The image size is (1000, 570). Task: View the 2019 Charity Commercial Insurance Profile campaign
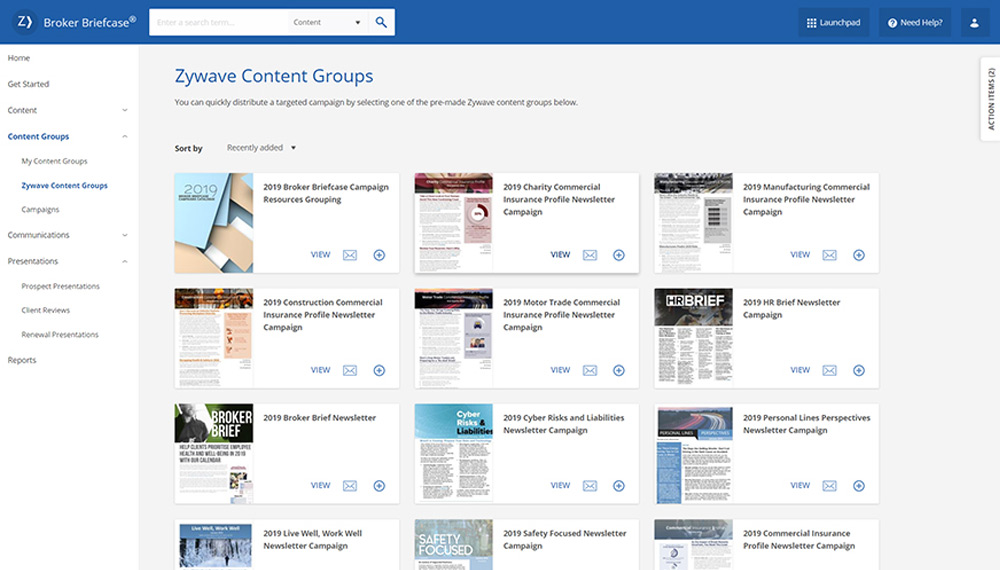point(560,254)
